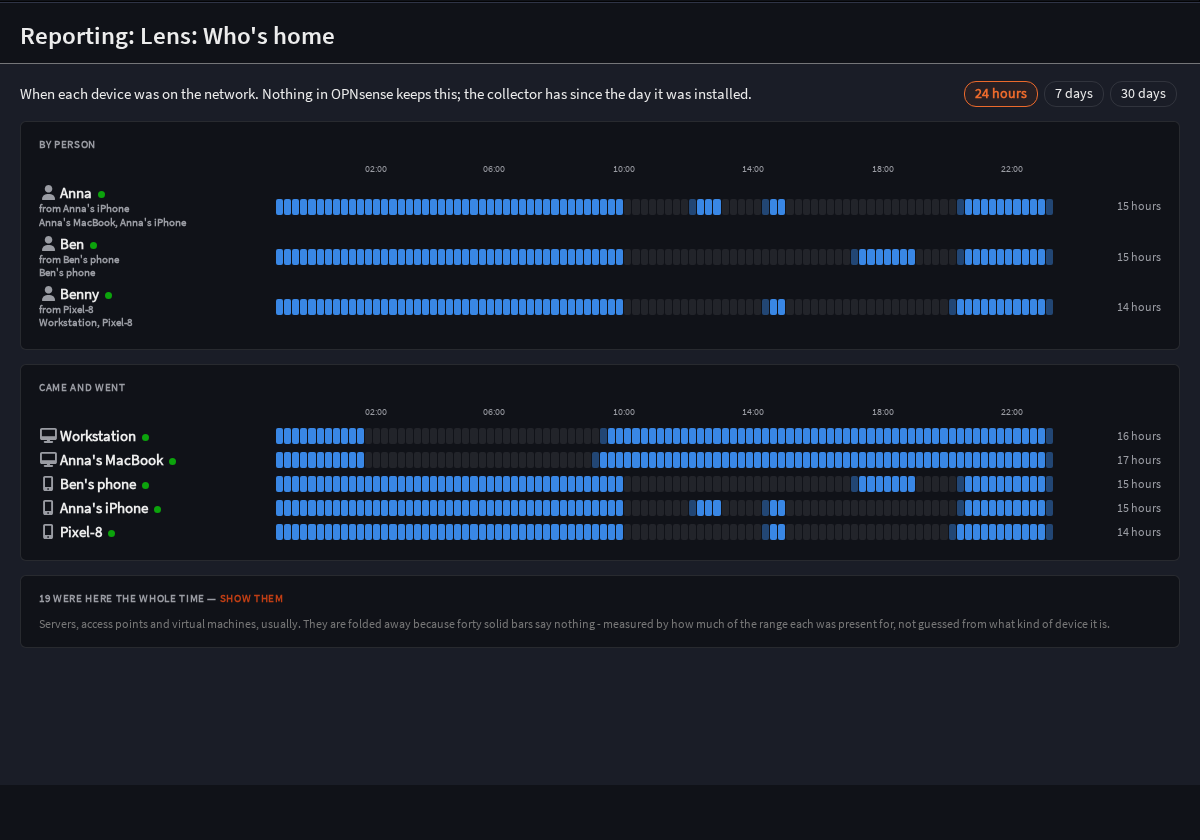Click the Workstation desktop monitor icon
1200x840 pixels.
click(48, 436)
